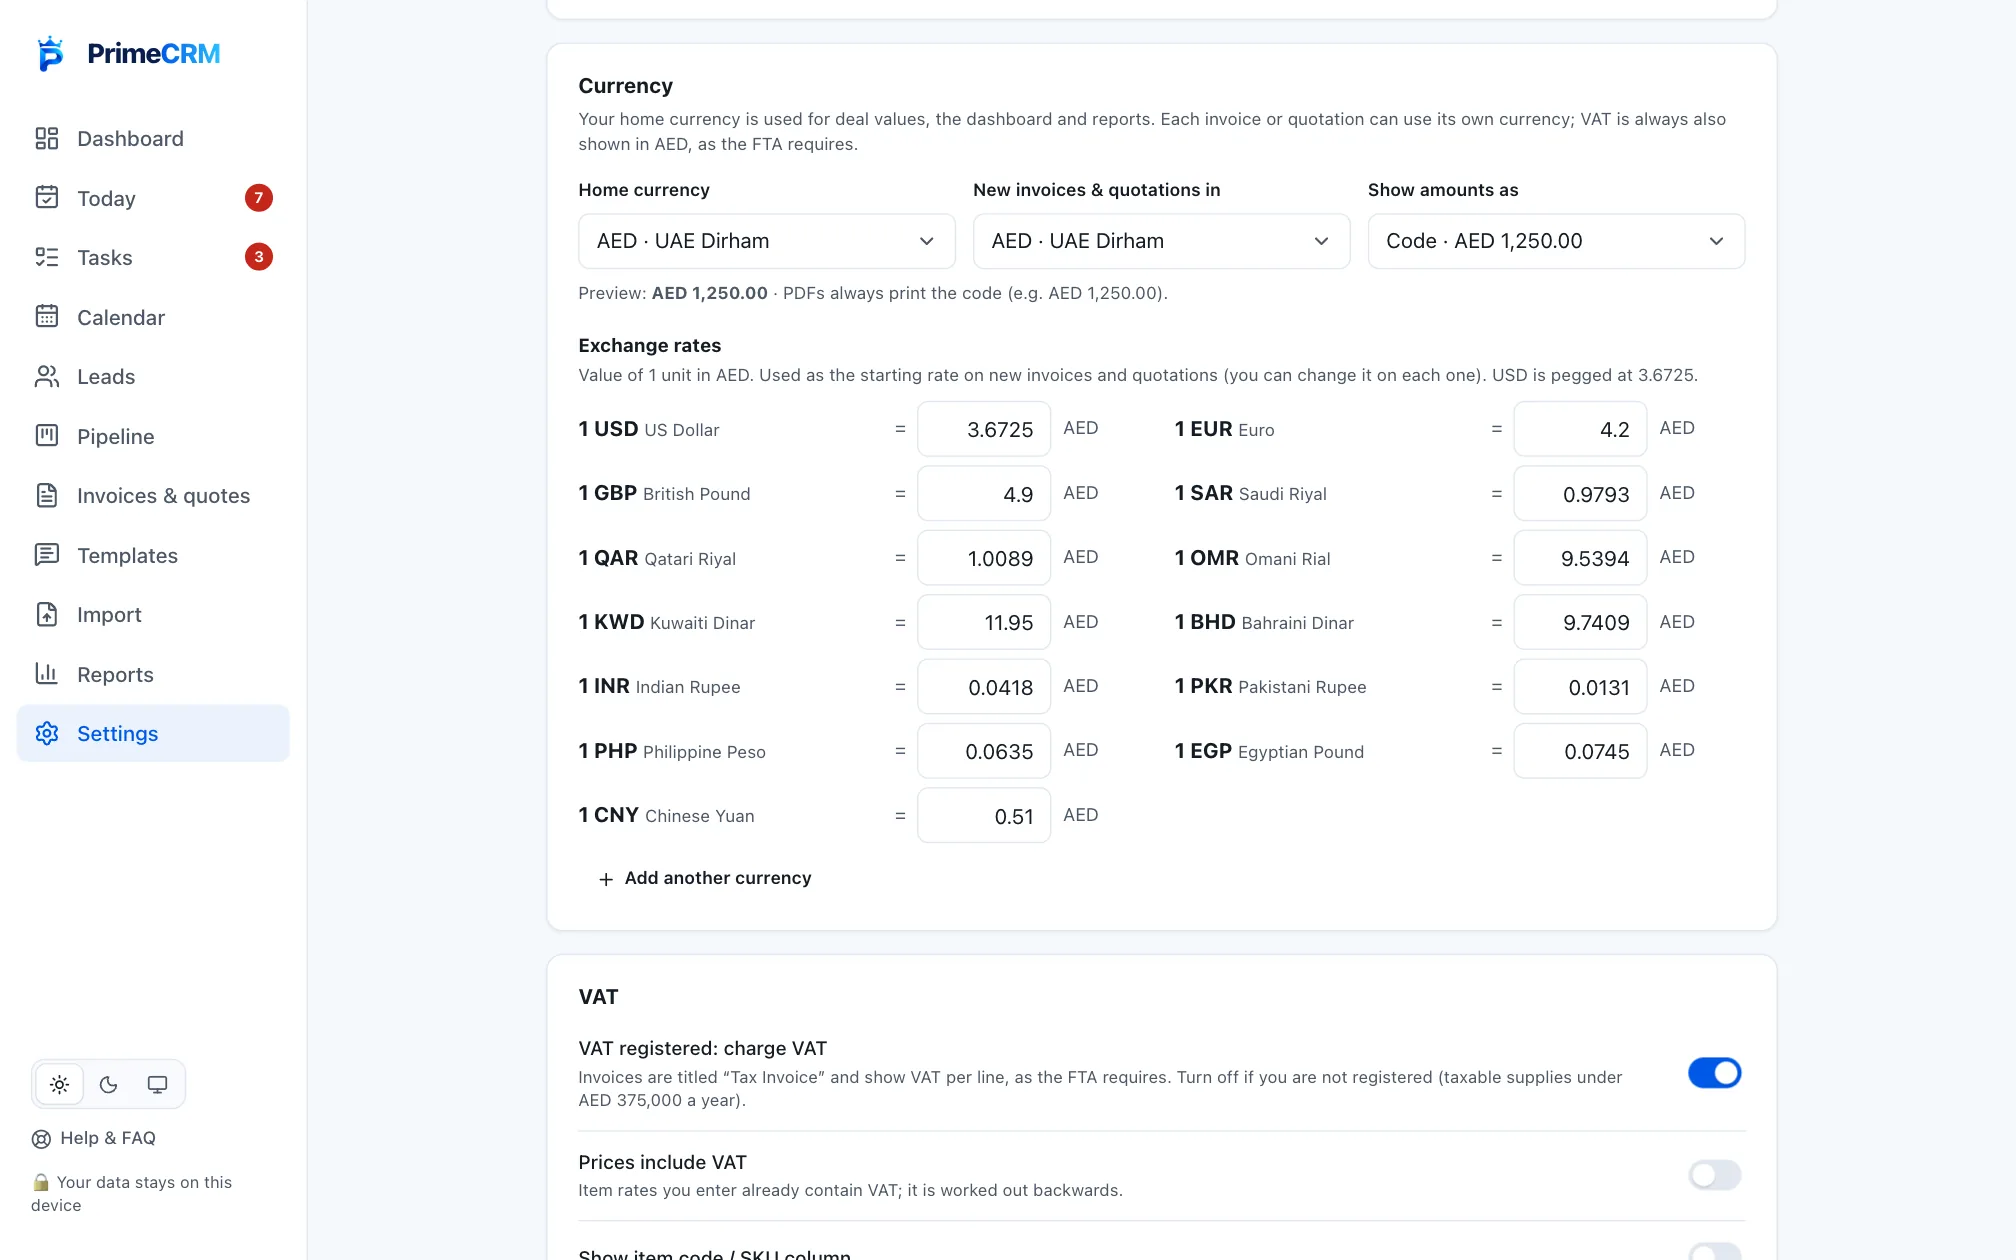Screen dimensions: 2016x1260
Task: Click the Reports bar chart icon
Action: [47, 673]
